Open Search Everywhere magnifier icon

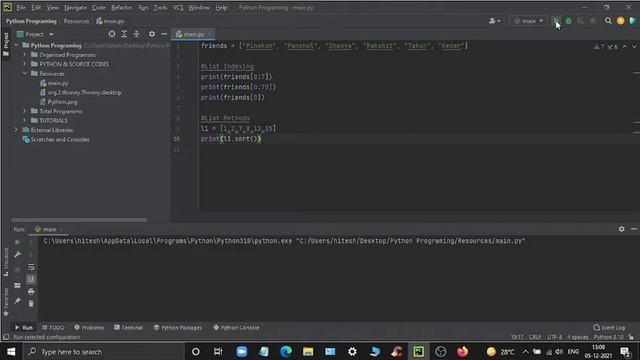608,21
